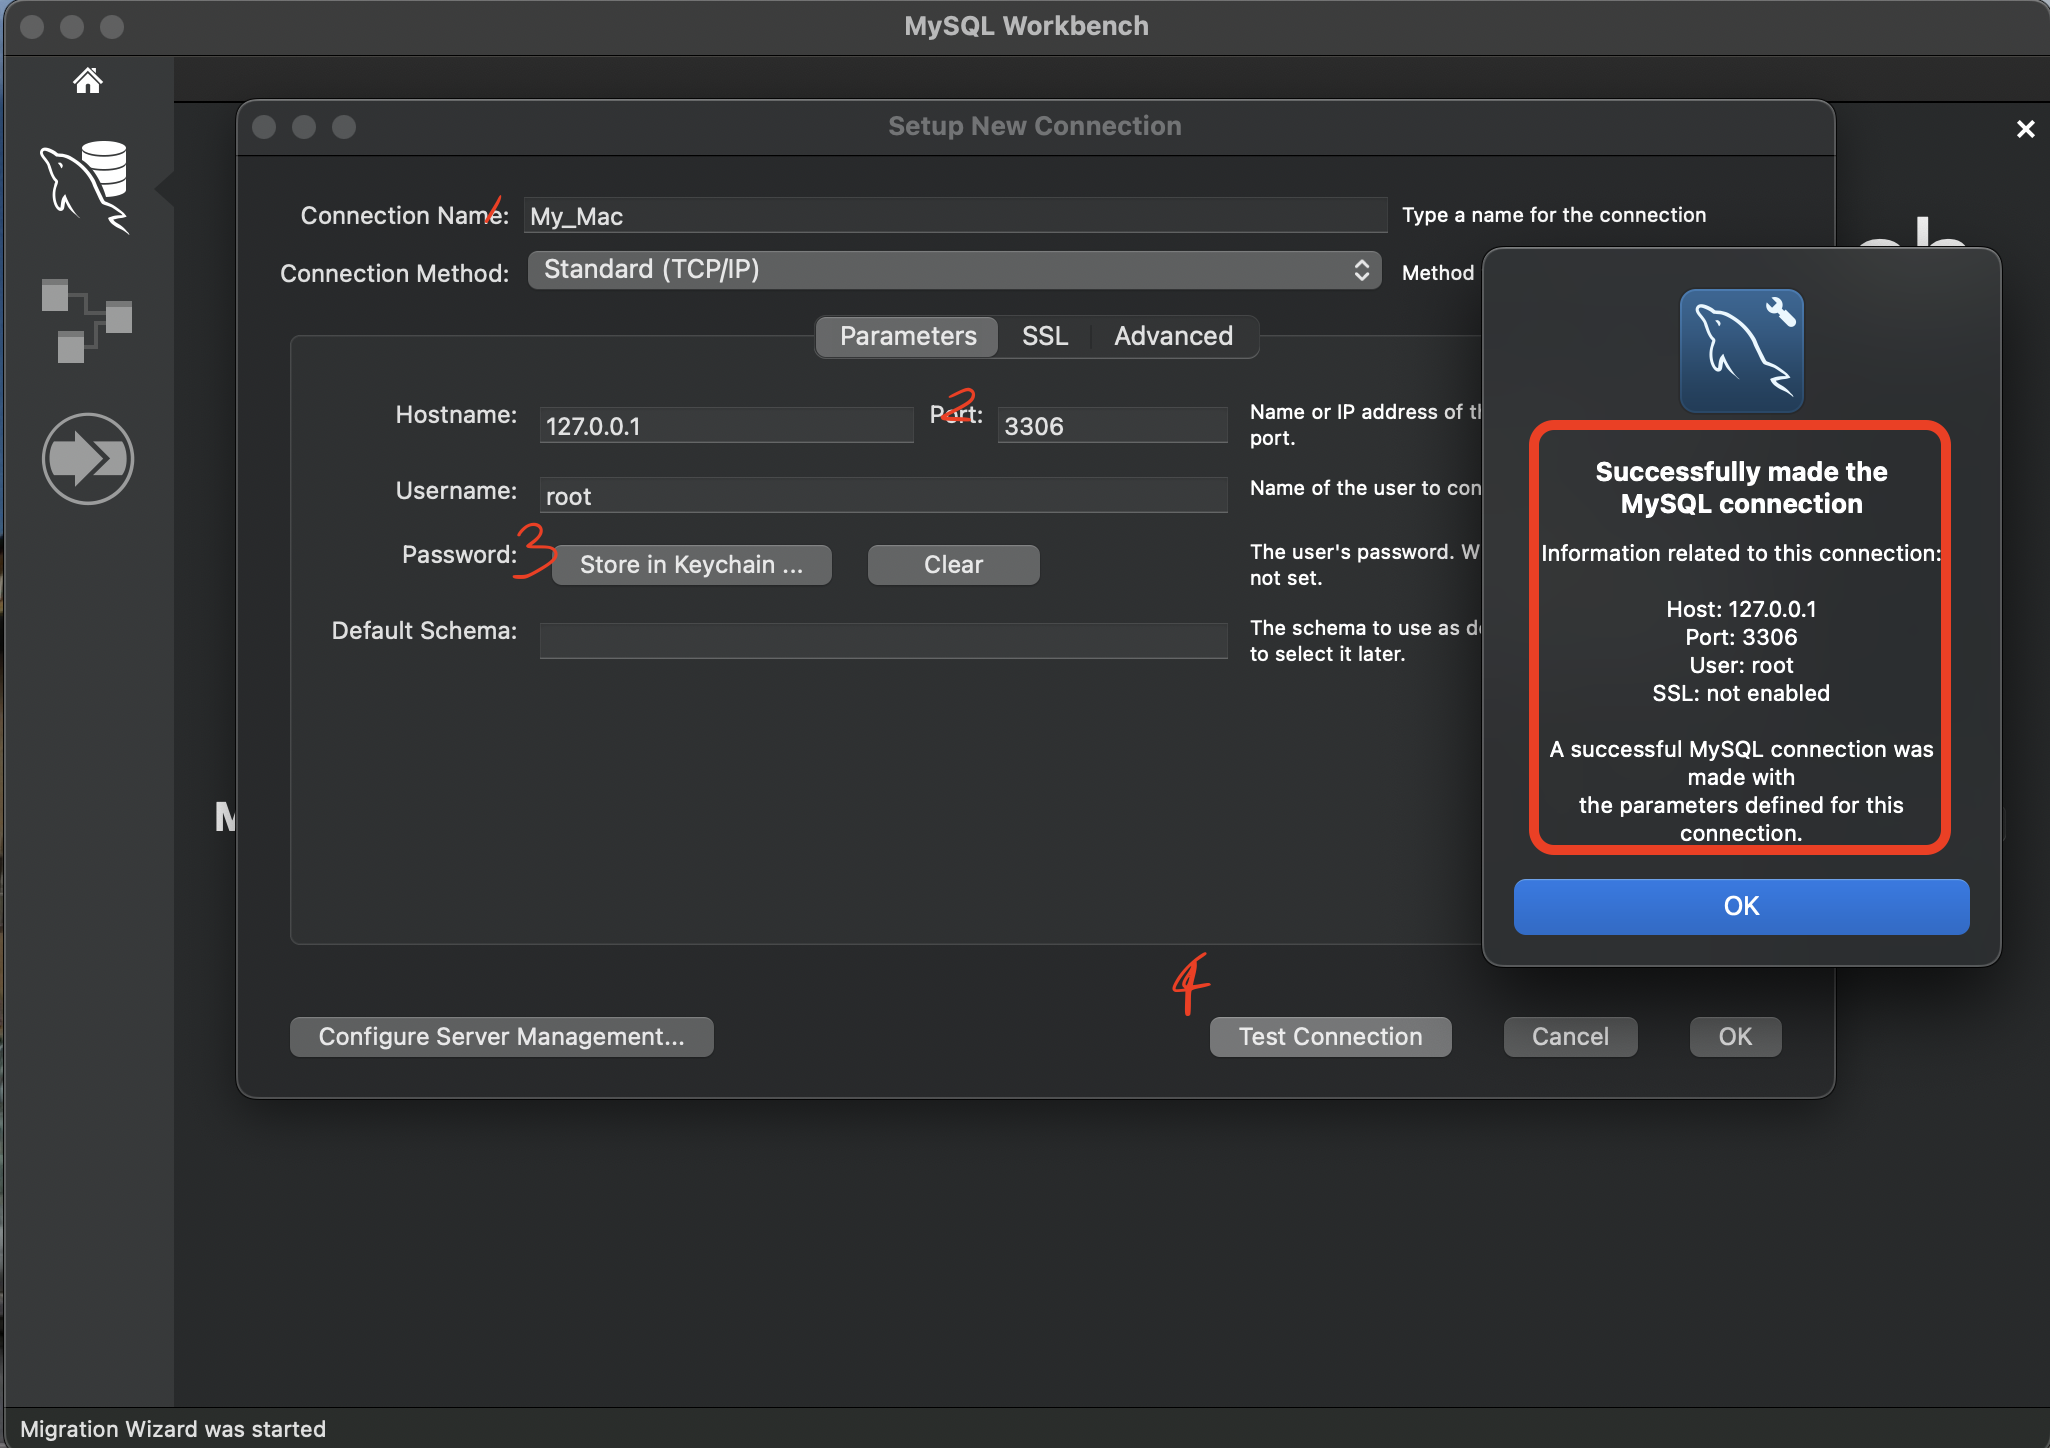The image size is (2050, 1448).
Task: Expand the Connection Method dropdown
Action: click(x=954, y=270)
